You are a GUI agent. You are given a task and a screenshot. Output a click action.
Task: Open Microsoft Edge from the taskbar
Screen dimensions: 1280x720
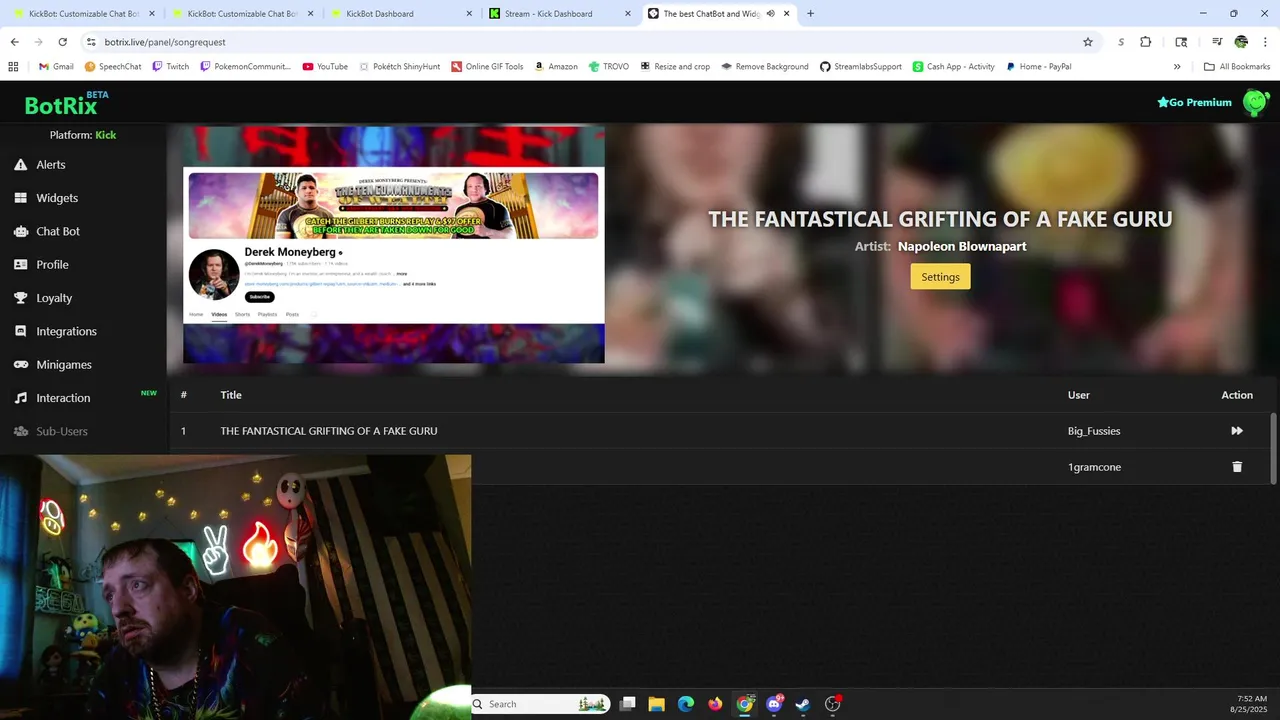(686, 704)
